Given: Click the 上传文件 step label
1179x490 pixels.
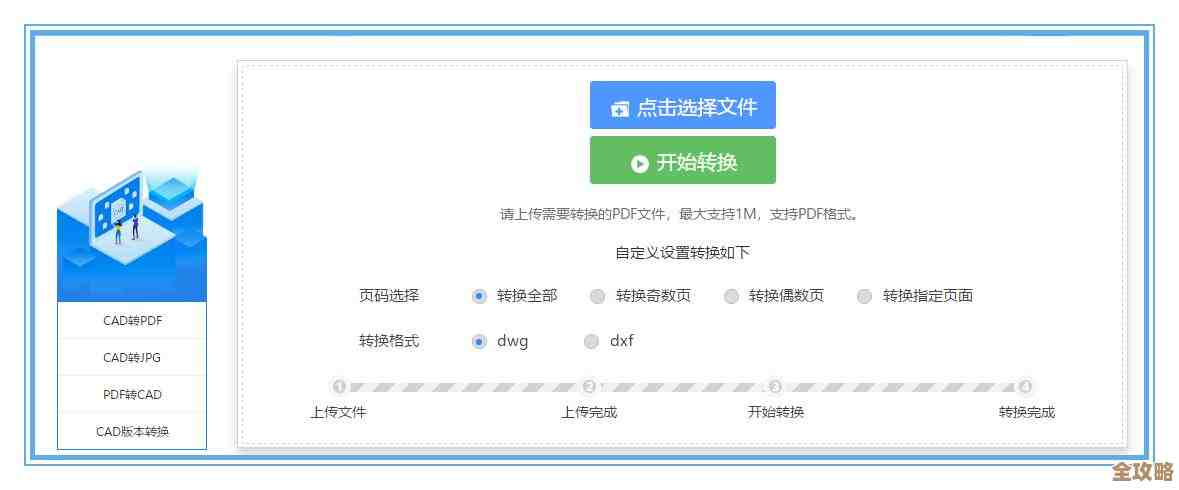Looking at the screenshot, I should click(x=338, y=413).
